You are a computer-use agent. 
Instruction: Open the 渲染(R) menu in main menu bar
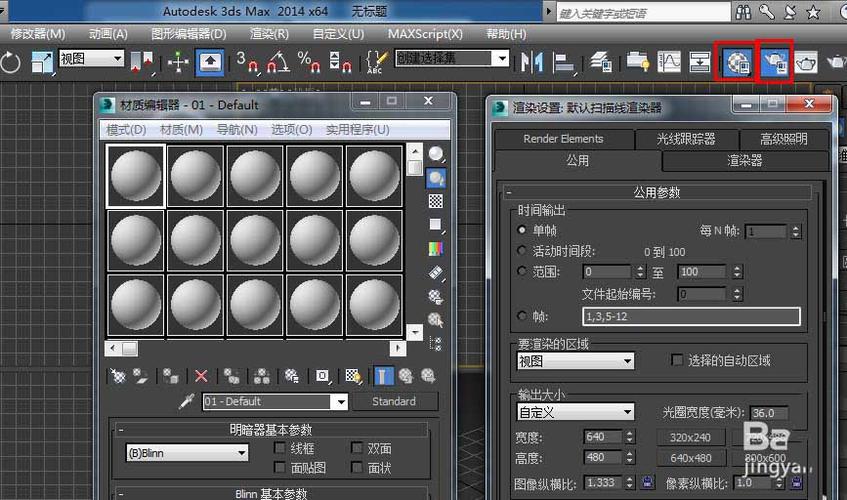click(x=268, y=33)
